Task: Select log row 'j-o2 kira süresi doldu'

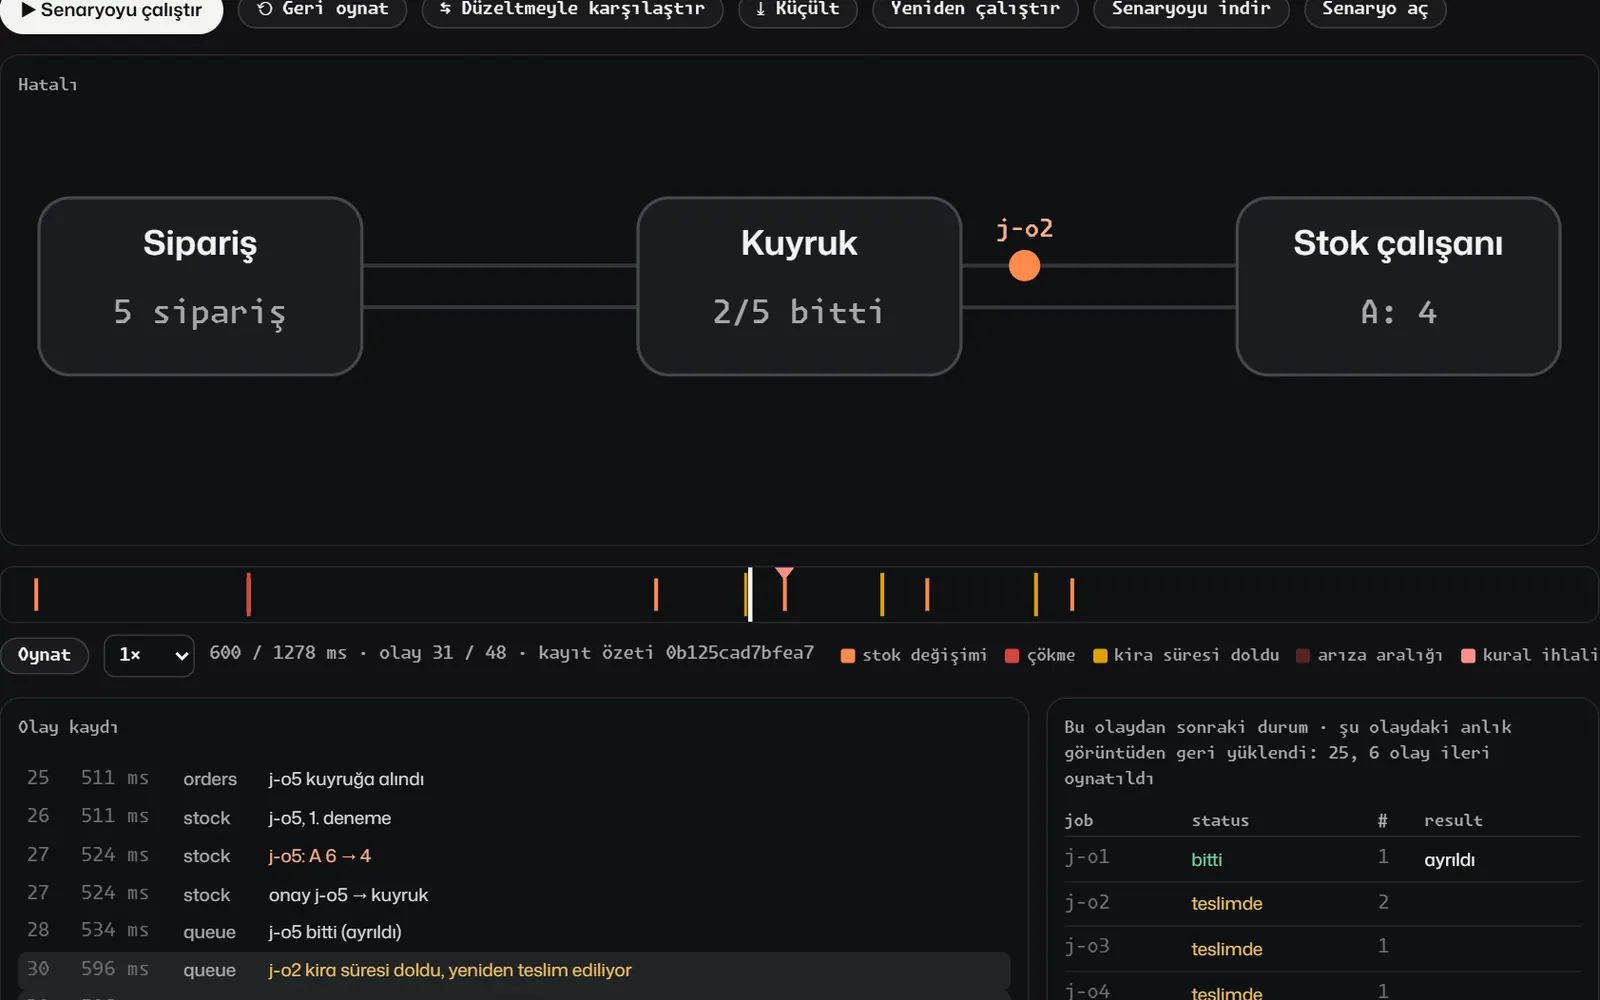Action: [514, 970]
